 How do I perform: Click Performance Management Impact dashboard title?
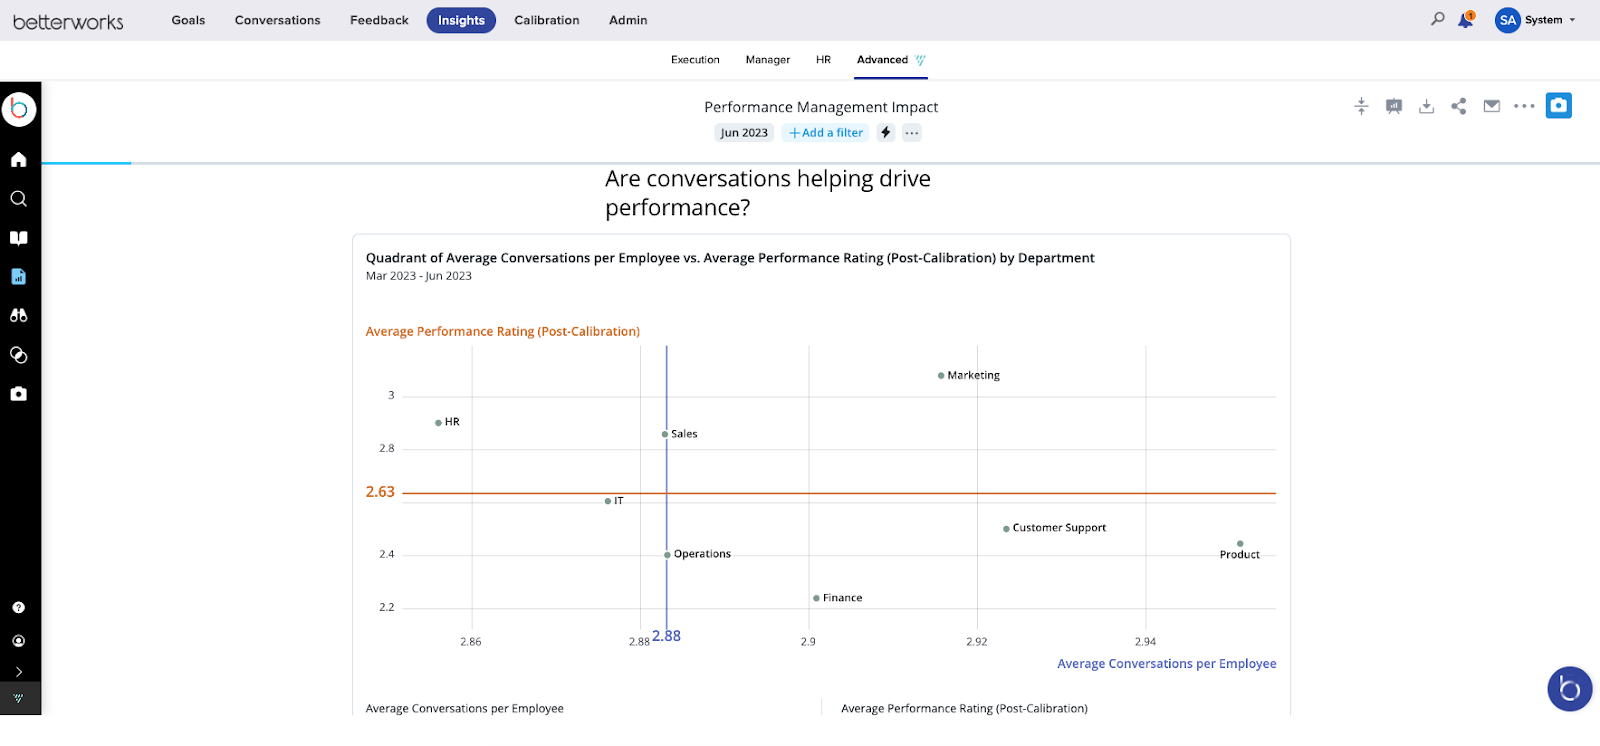click(x=821, y=107)
